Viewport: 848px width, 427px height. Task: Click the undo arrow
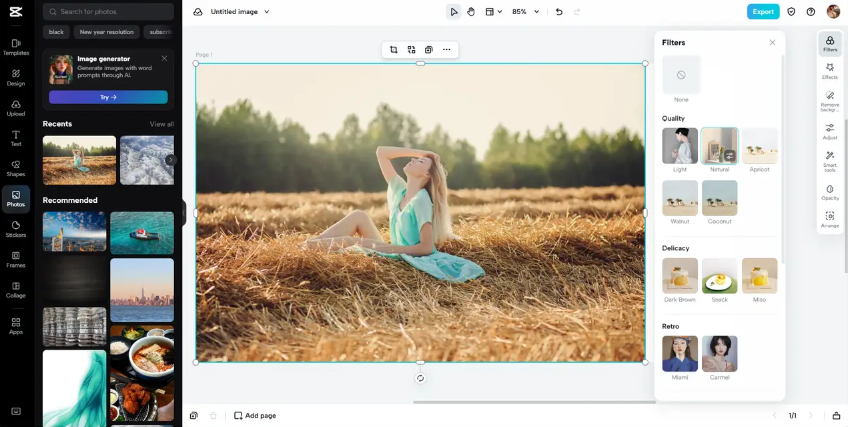click(x=559, y=12)
